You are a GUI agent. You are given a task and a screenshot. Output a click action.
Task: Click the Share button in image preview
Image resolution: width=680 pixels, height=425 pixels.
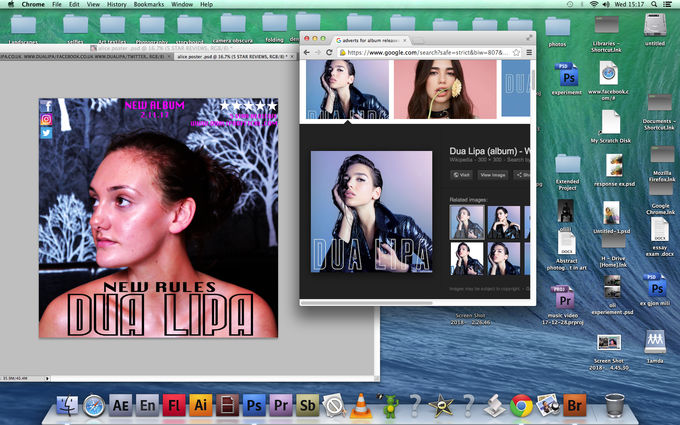[522, 175]
